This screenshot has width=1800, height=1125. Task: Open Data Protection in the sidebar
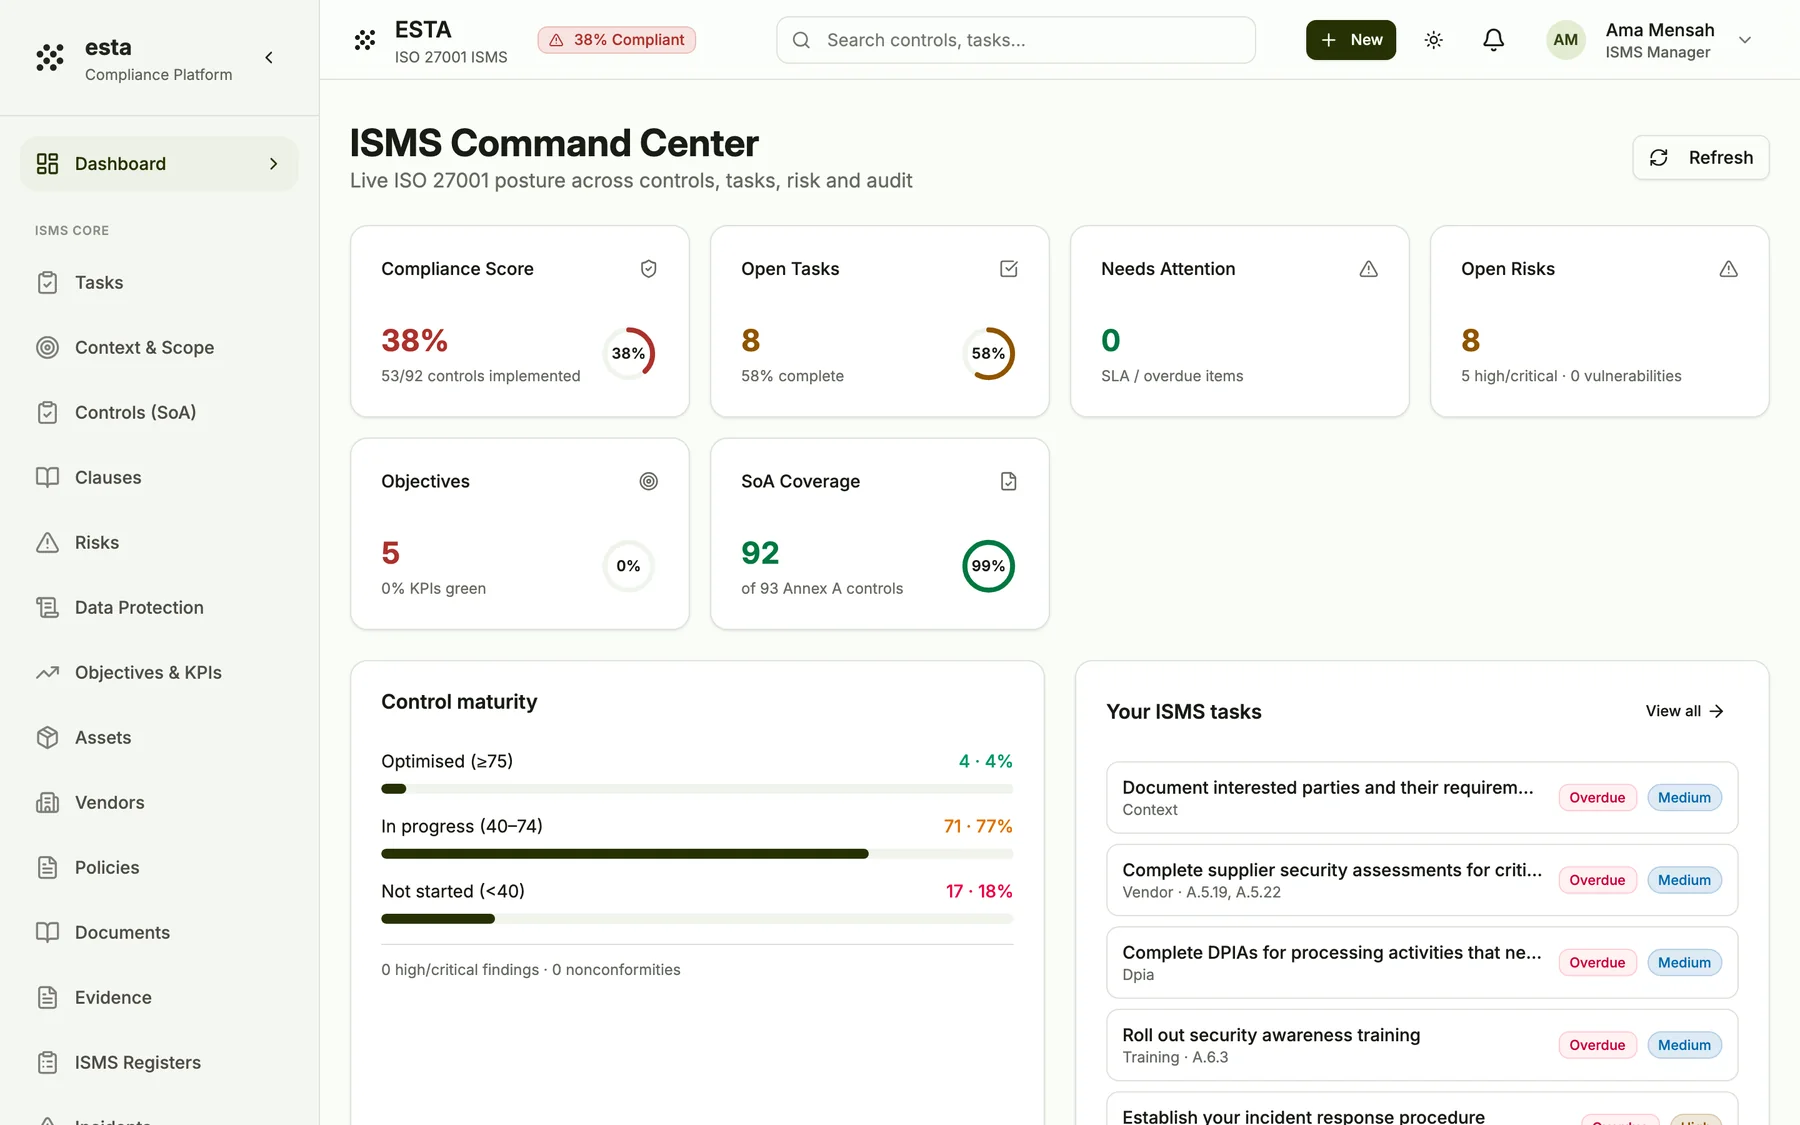click(159, 608)
